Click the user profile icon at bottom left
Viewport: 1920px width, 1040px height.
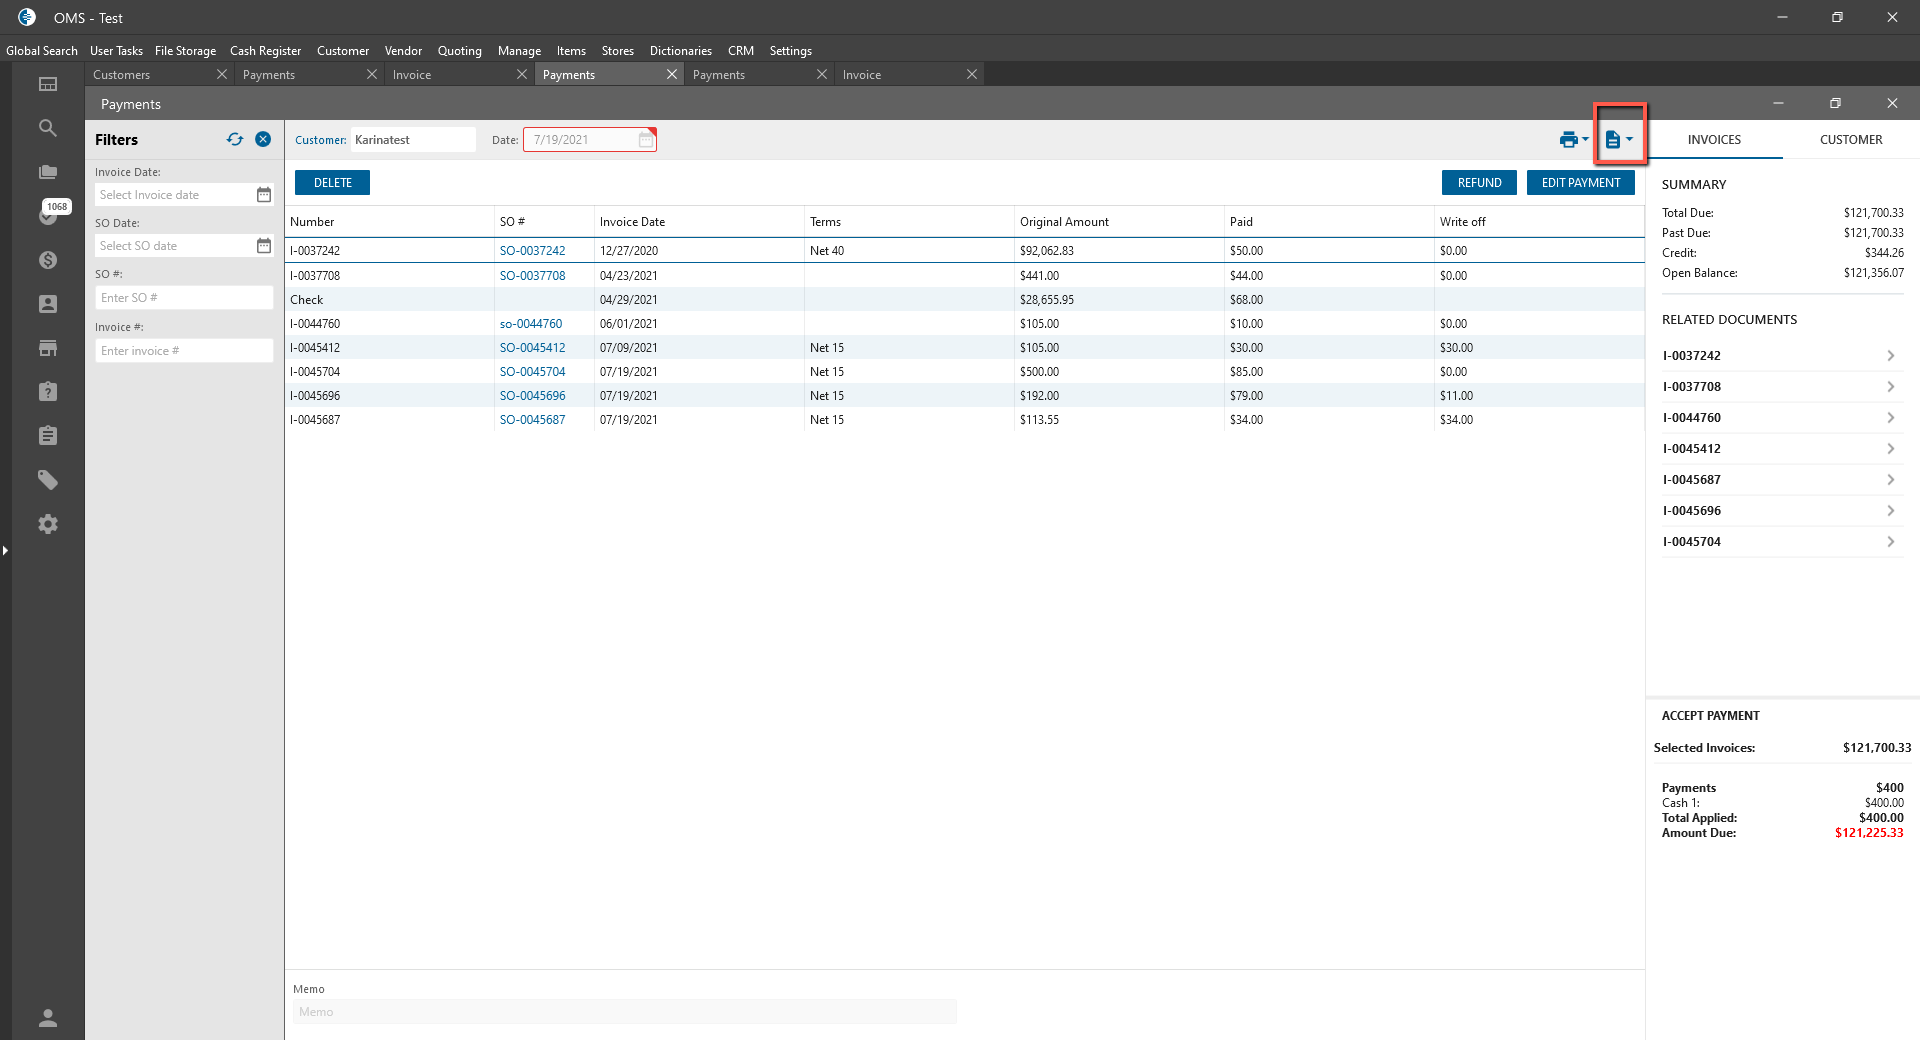click(47, 1018)
